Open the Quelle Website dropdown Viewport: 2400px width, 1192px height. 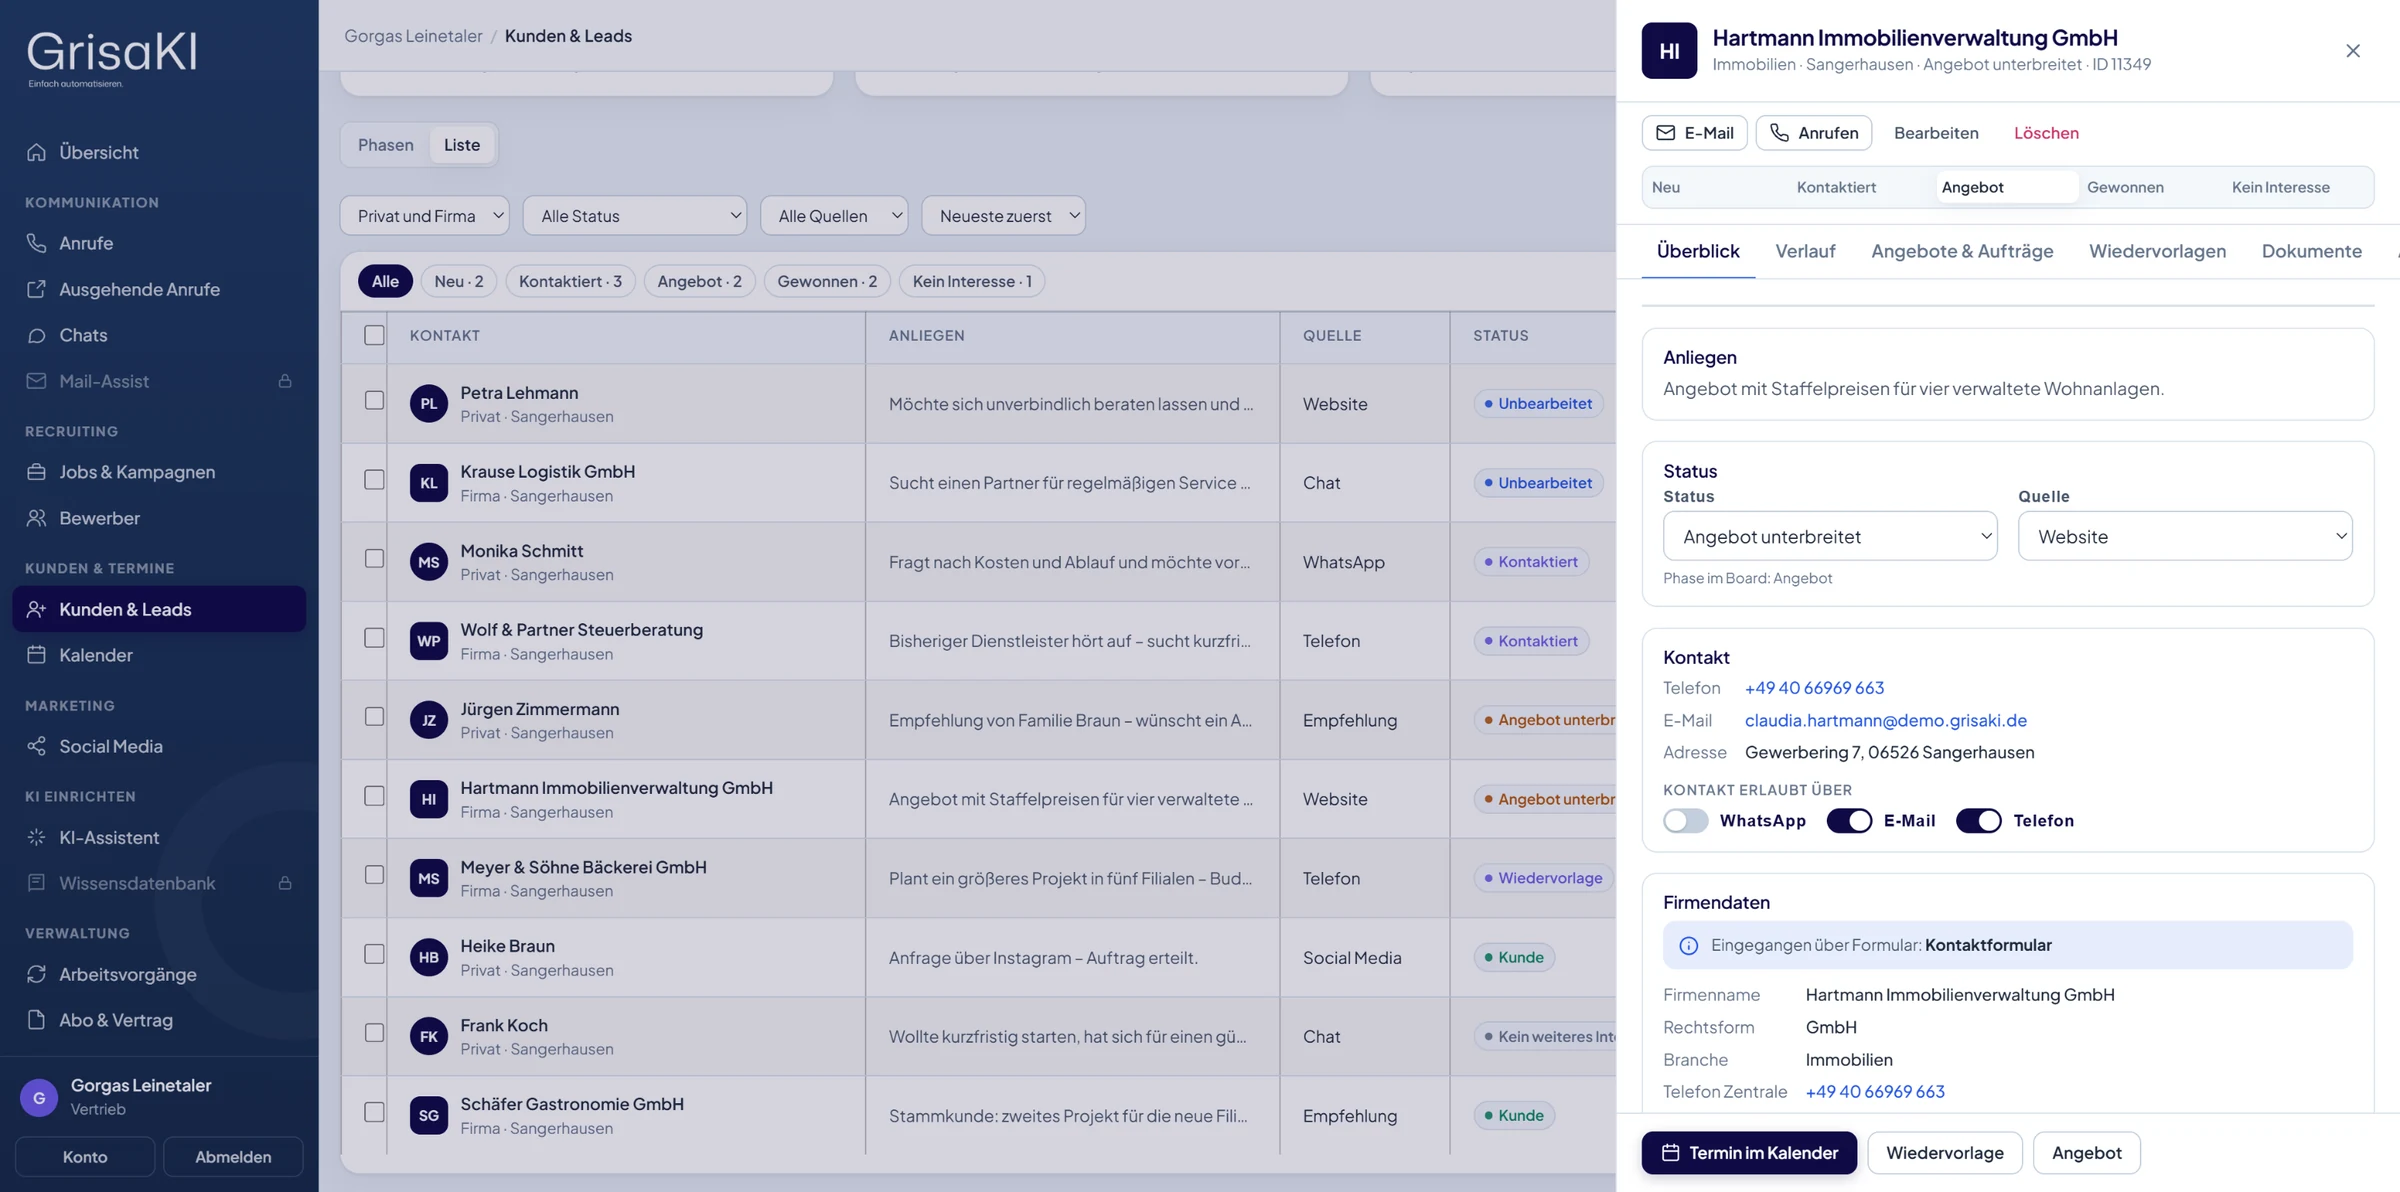coord(2185,536)
